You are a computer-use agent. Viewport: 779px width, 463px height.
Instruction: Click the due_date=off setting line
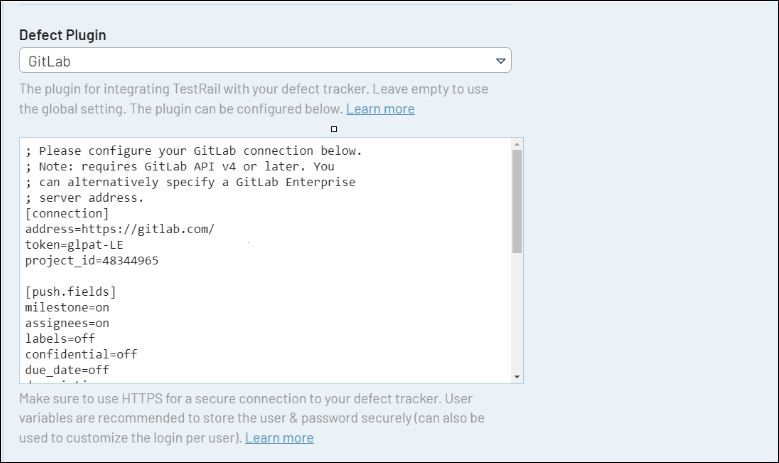click(x=67, y=370)
